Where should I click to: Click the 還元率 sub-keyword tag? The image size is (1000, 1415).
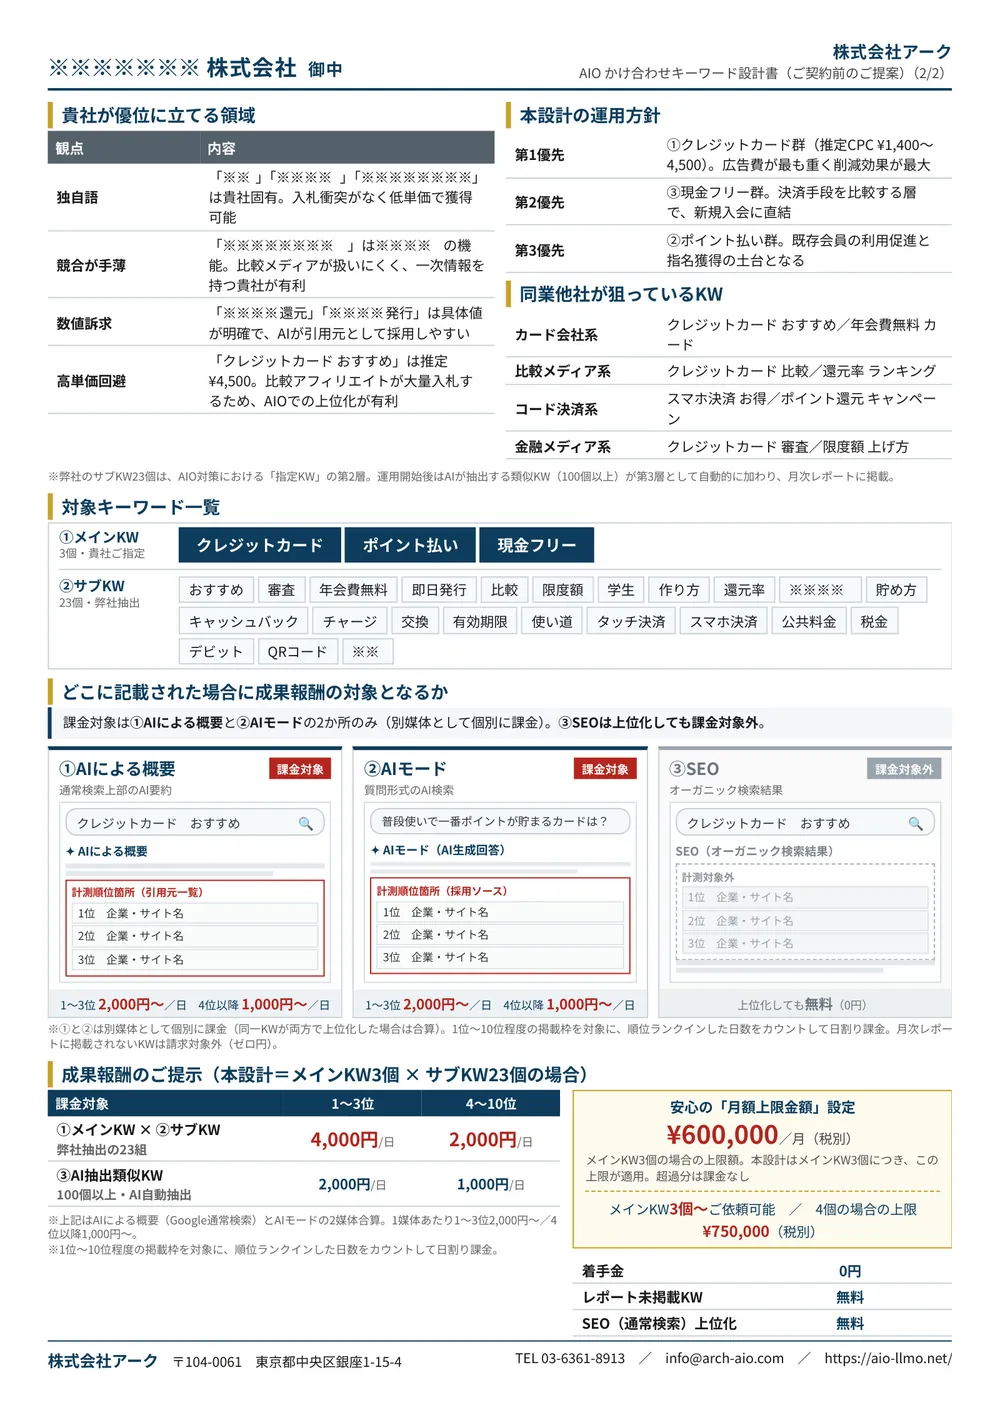click(745, 590)
